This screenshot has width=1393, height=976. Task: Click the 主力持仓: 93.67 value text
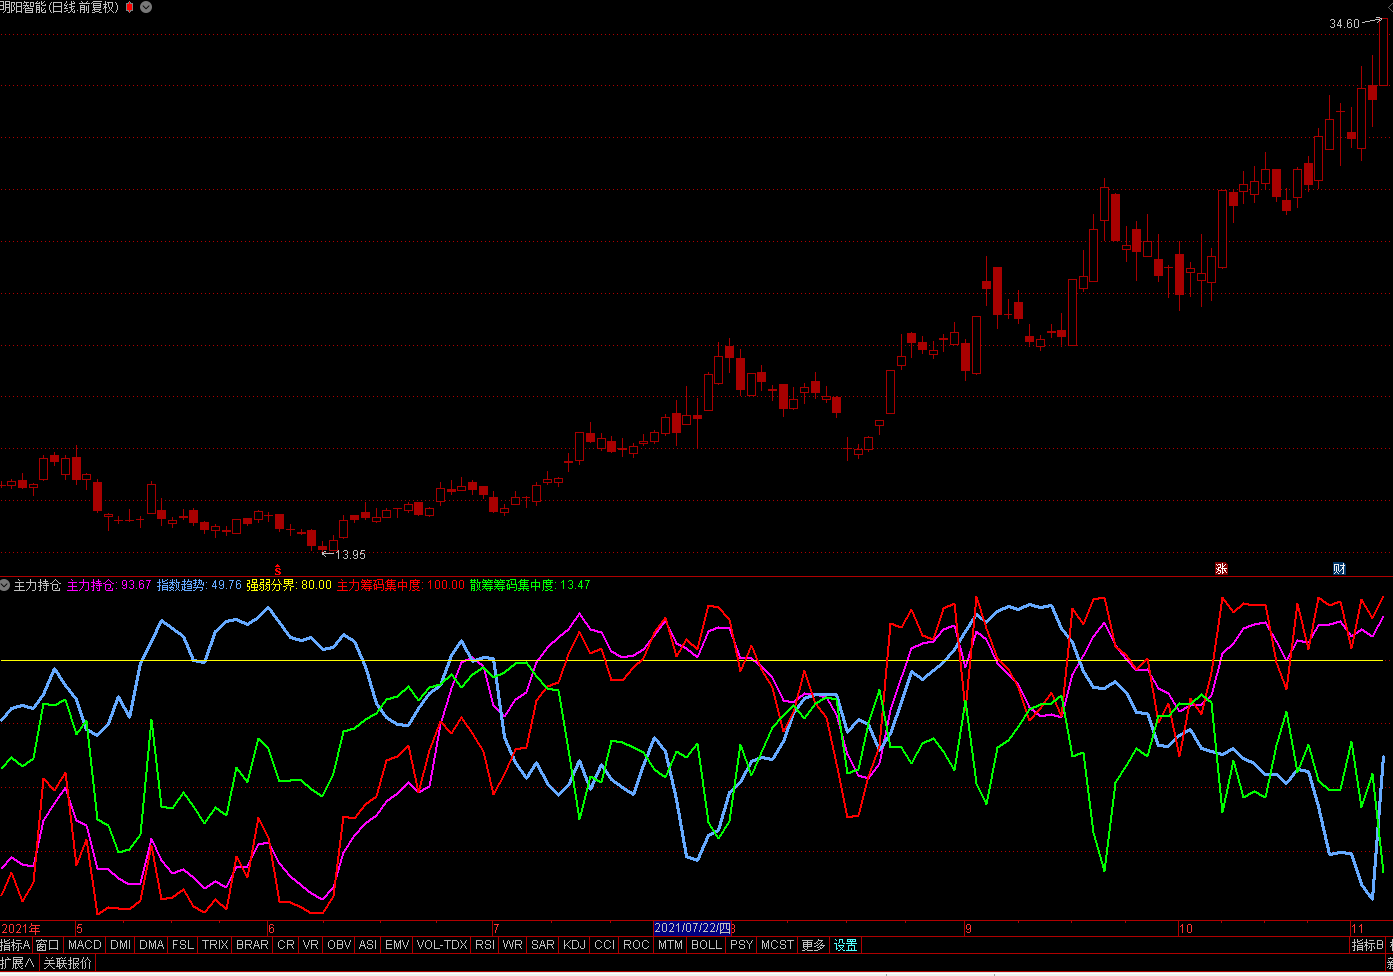[x=109, y=585]
